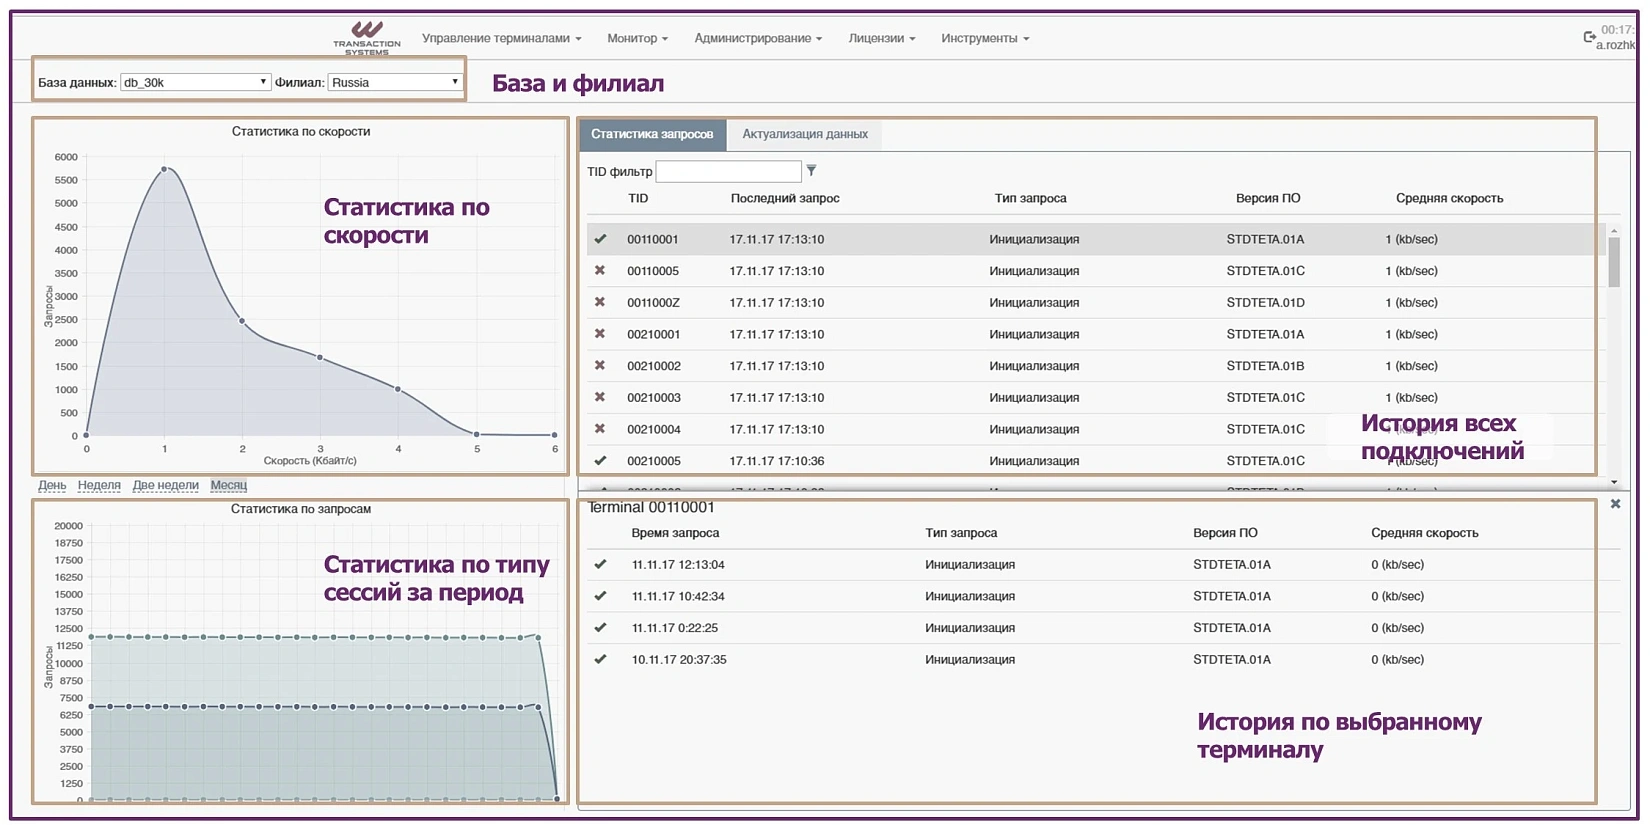This screenshot has height=825, width=1650.
Task: Close the Terminal 00110001 history panel
Action: click(1615, 505)
